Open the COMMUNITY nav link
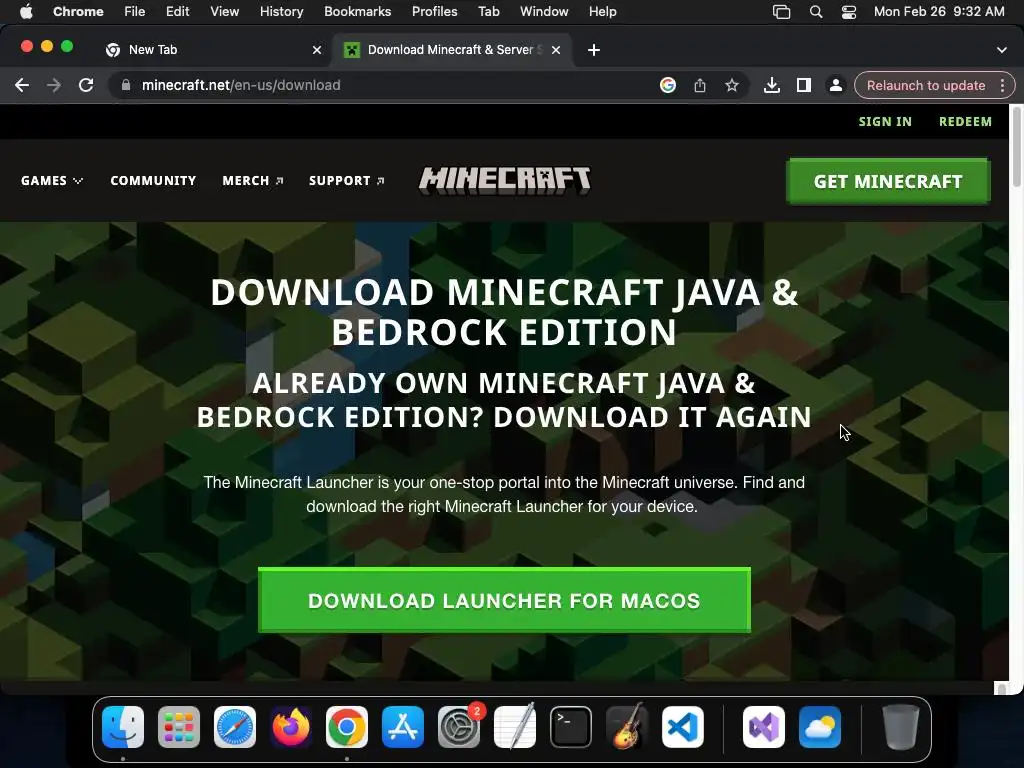1024x768 pixels. click(x=153, y=180)
